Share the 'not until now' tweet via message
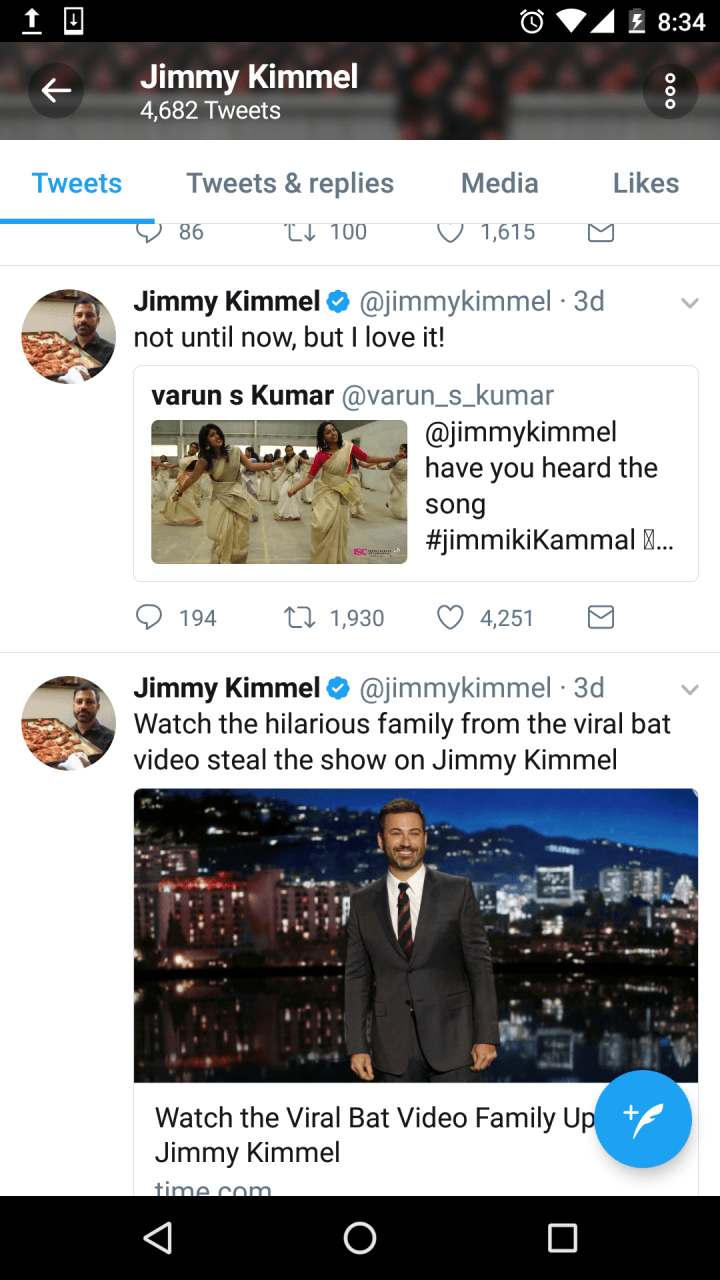Image resolution: width=720 pixels, height=1280 pixels. [x=600, y=618]
